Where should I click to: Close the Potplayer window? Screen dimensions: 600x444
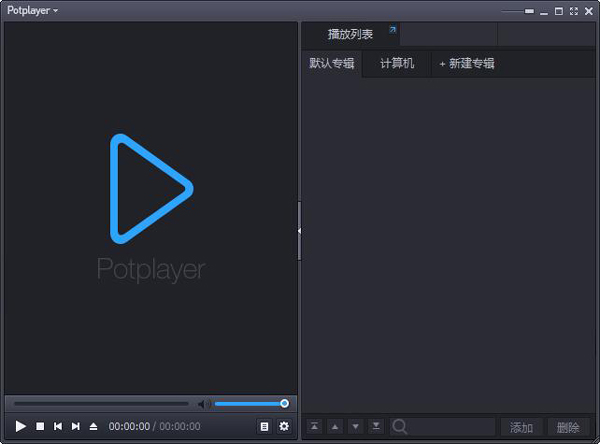589,11
